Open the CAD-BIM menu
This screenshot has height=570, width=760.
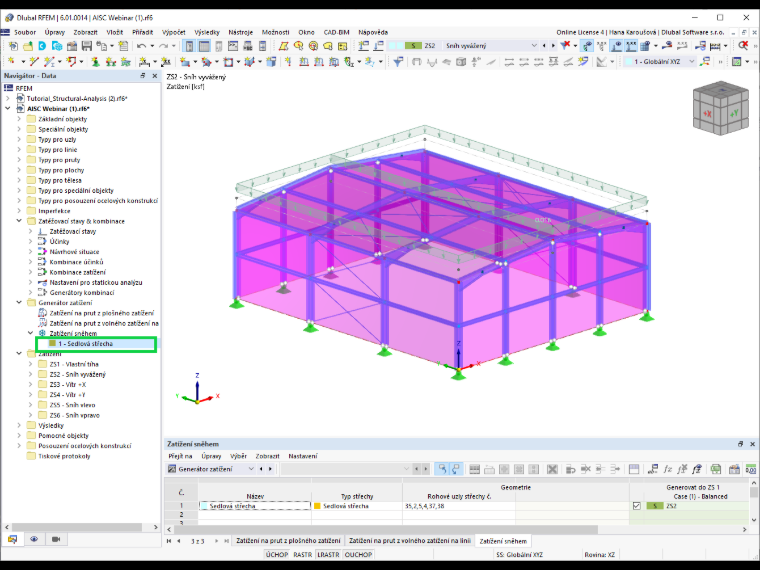click(x=336, y=32)
